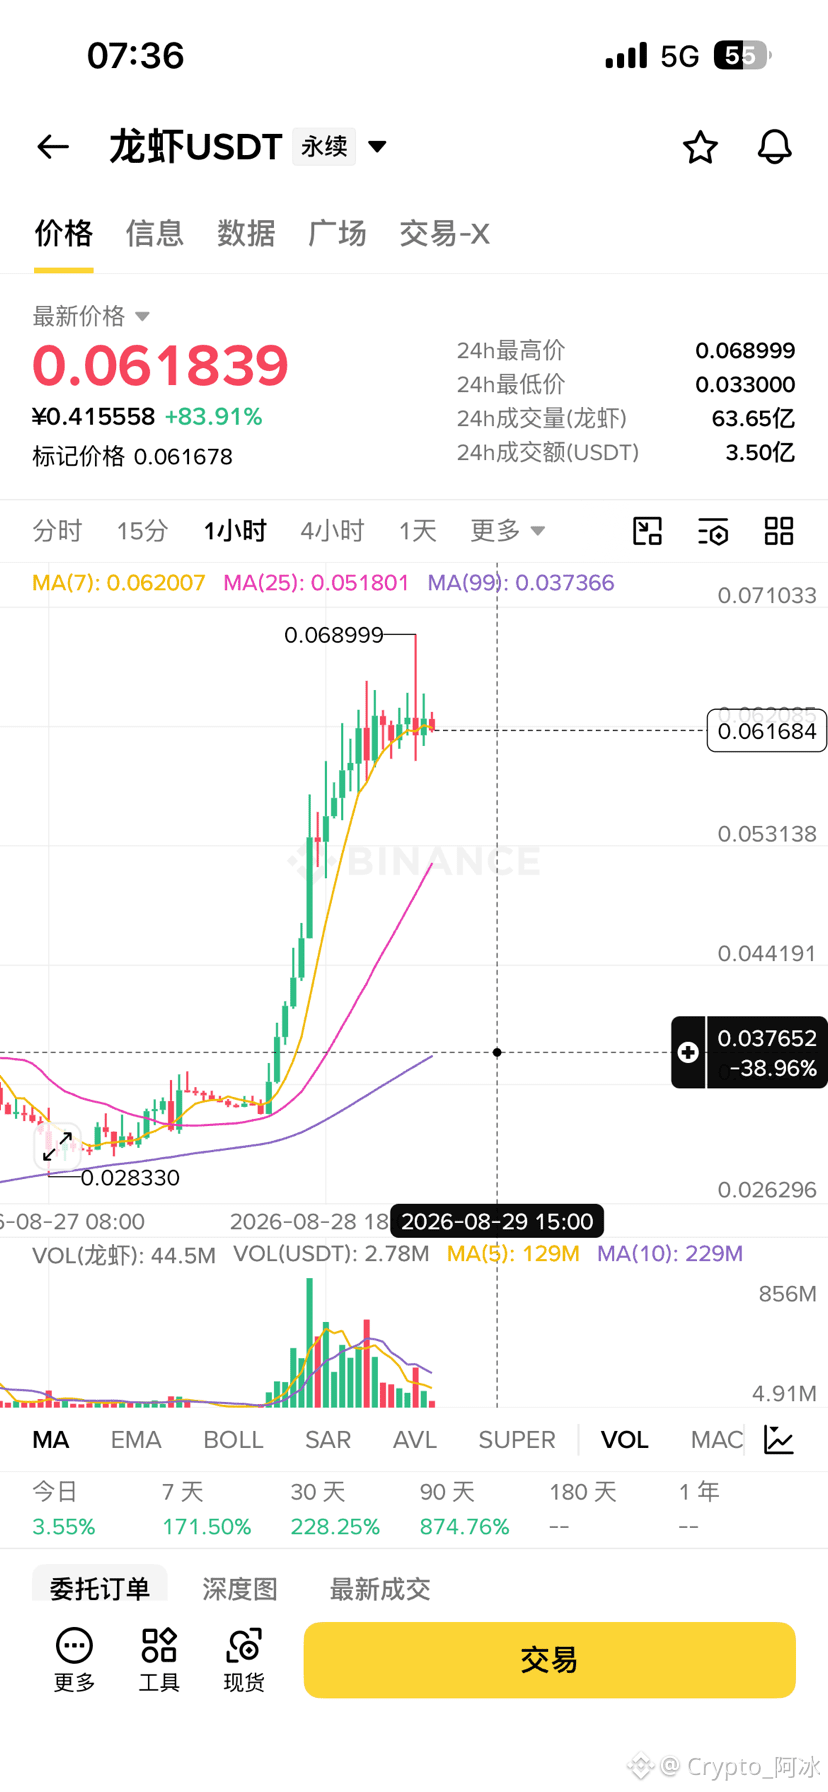828x1792 pixels.
Task: Select the 15分 chart interval
Action: pyautogui.click(x=142, y=530)
